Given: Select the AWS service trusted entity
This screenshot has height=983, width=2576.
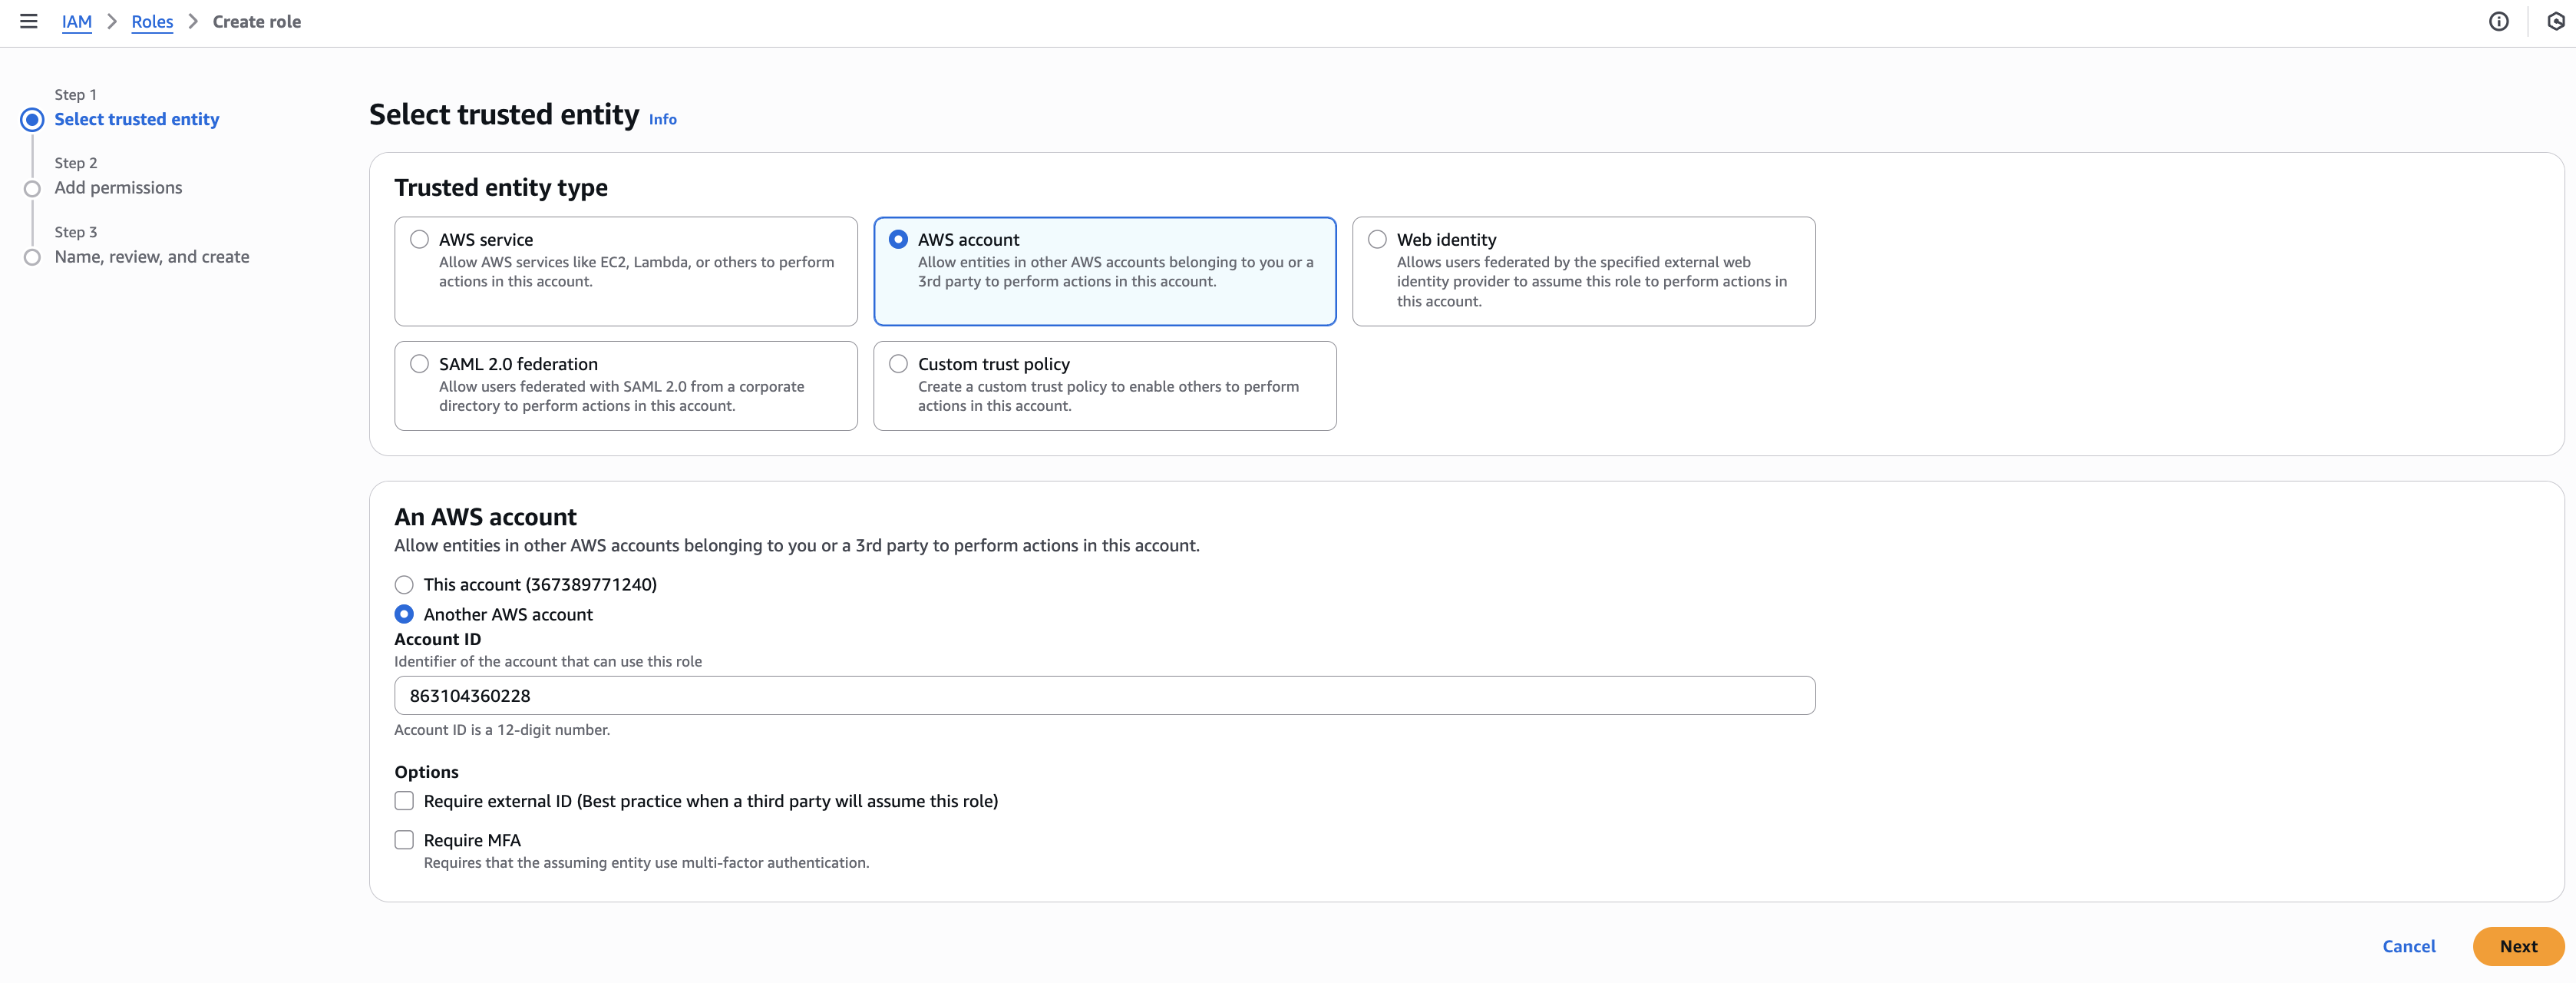Looking at the screenshot, I should click(419, 239).
